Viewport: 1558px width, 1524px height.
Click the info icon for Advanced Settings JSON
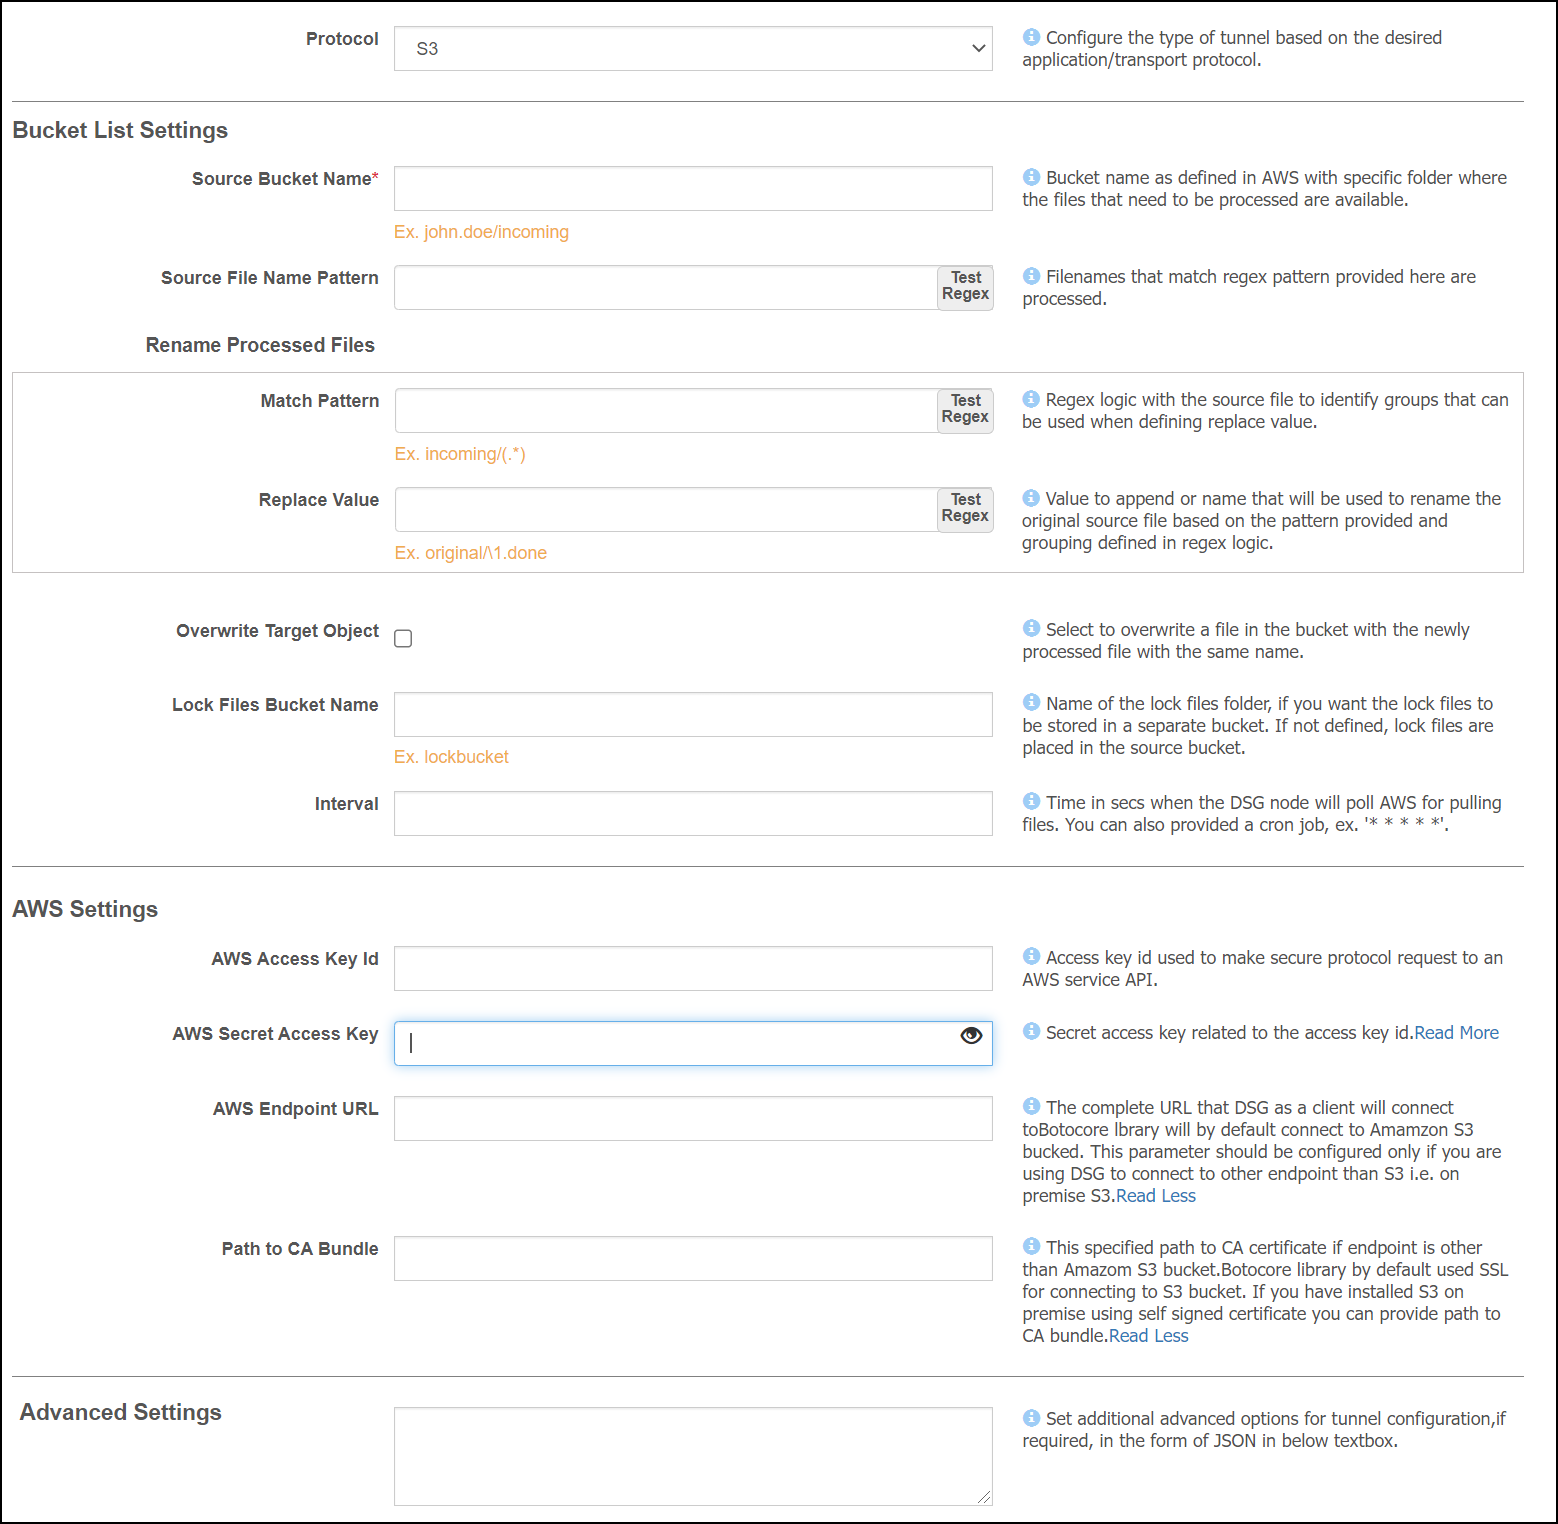[1030, 1418]
